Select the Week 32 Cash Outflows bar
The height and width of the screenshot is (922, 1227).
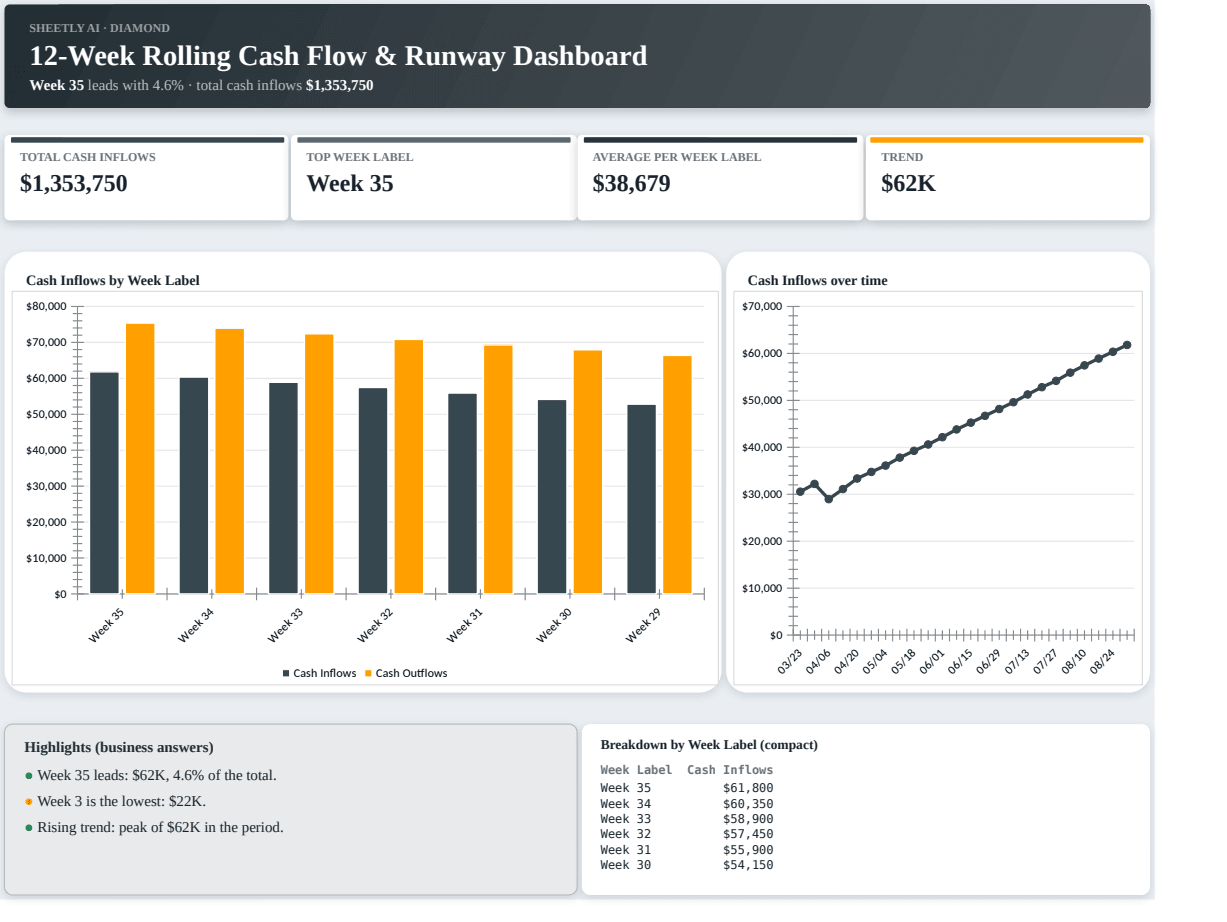click(409, 467)
